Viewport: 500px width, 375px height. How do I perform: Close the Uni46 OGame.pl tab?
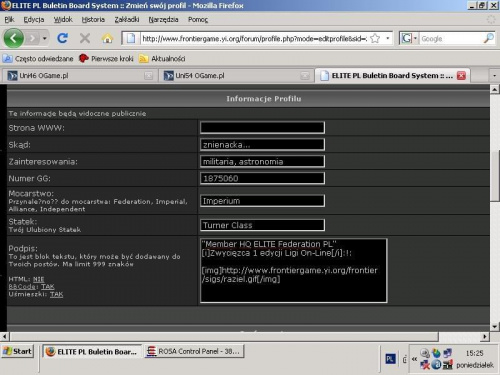coord(148,76)
